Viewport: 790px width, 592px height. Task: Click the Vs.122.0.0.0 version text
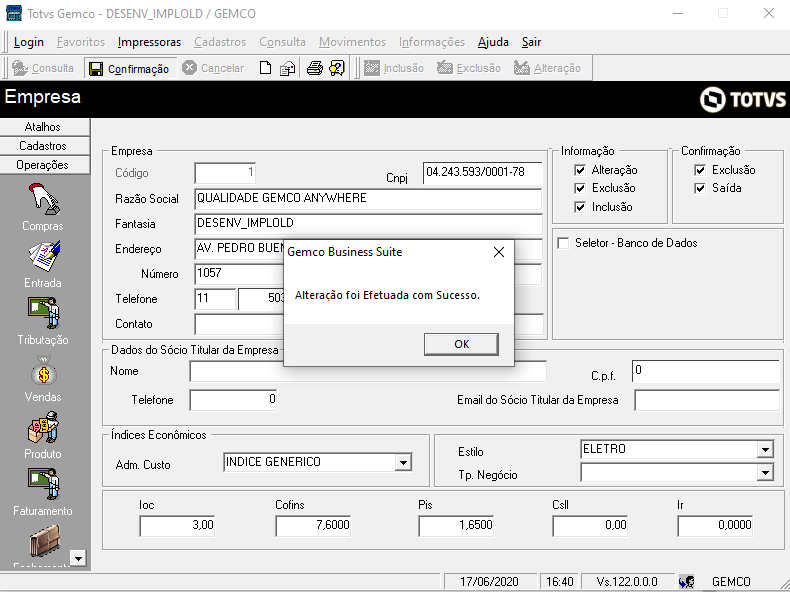click(627, 582)
